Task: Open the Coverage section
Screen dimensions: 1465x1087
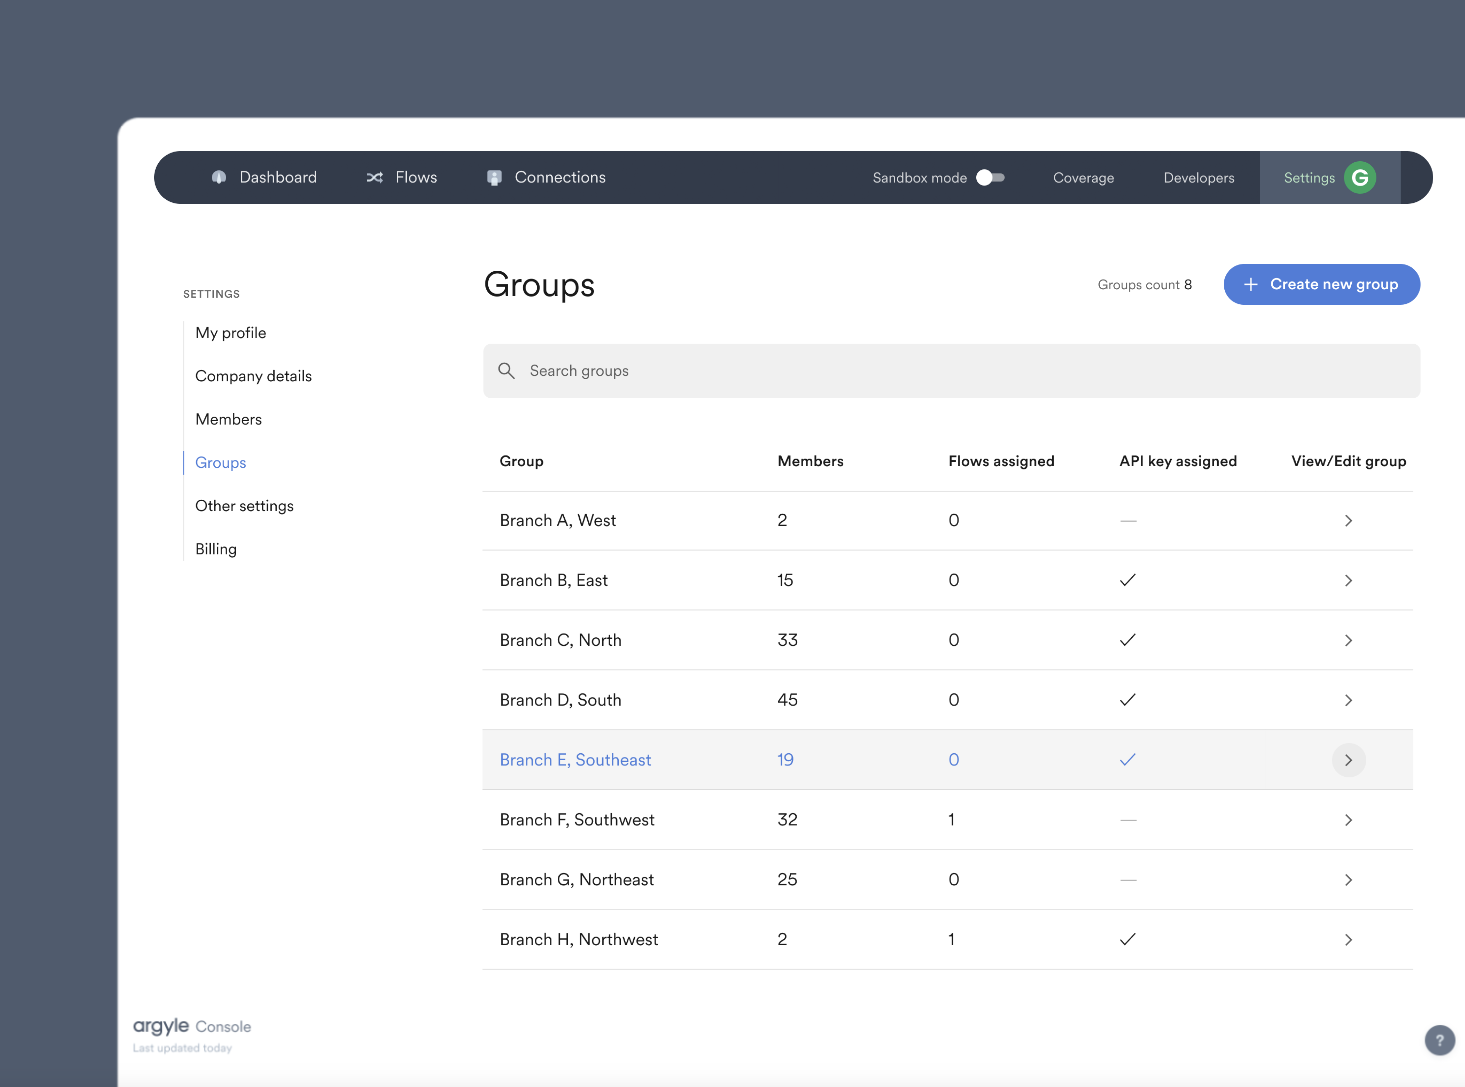Action: click(x=1083, y=177)
